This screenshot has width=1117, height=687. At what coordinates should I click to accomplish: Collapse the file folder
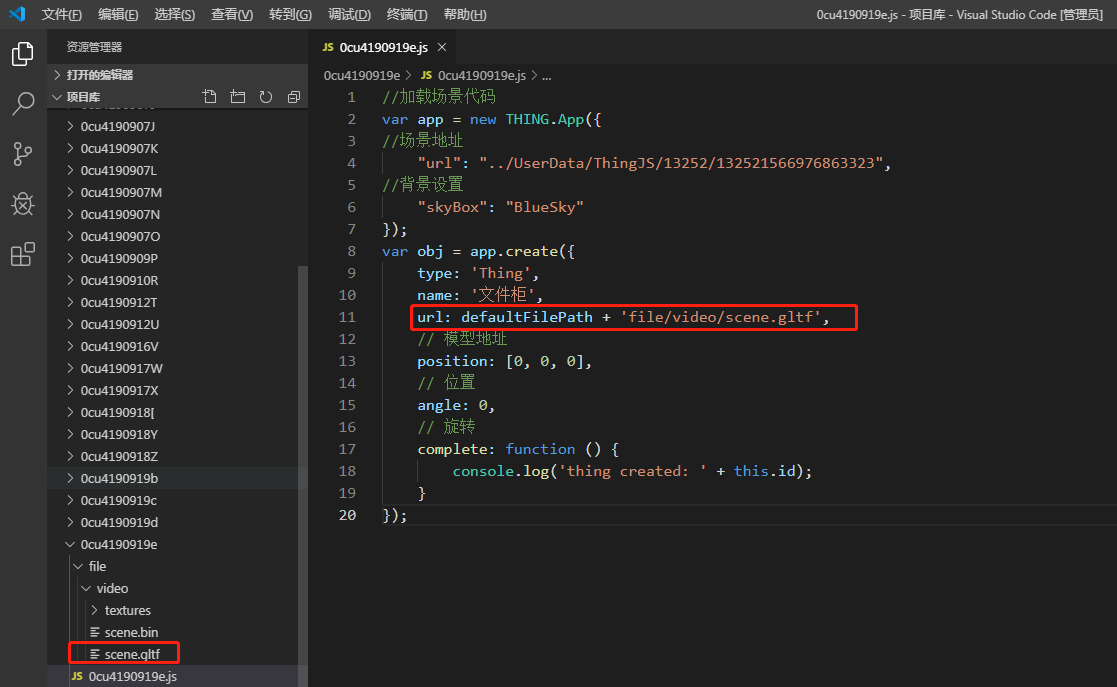[177, 567]
